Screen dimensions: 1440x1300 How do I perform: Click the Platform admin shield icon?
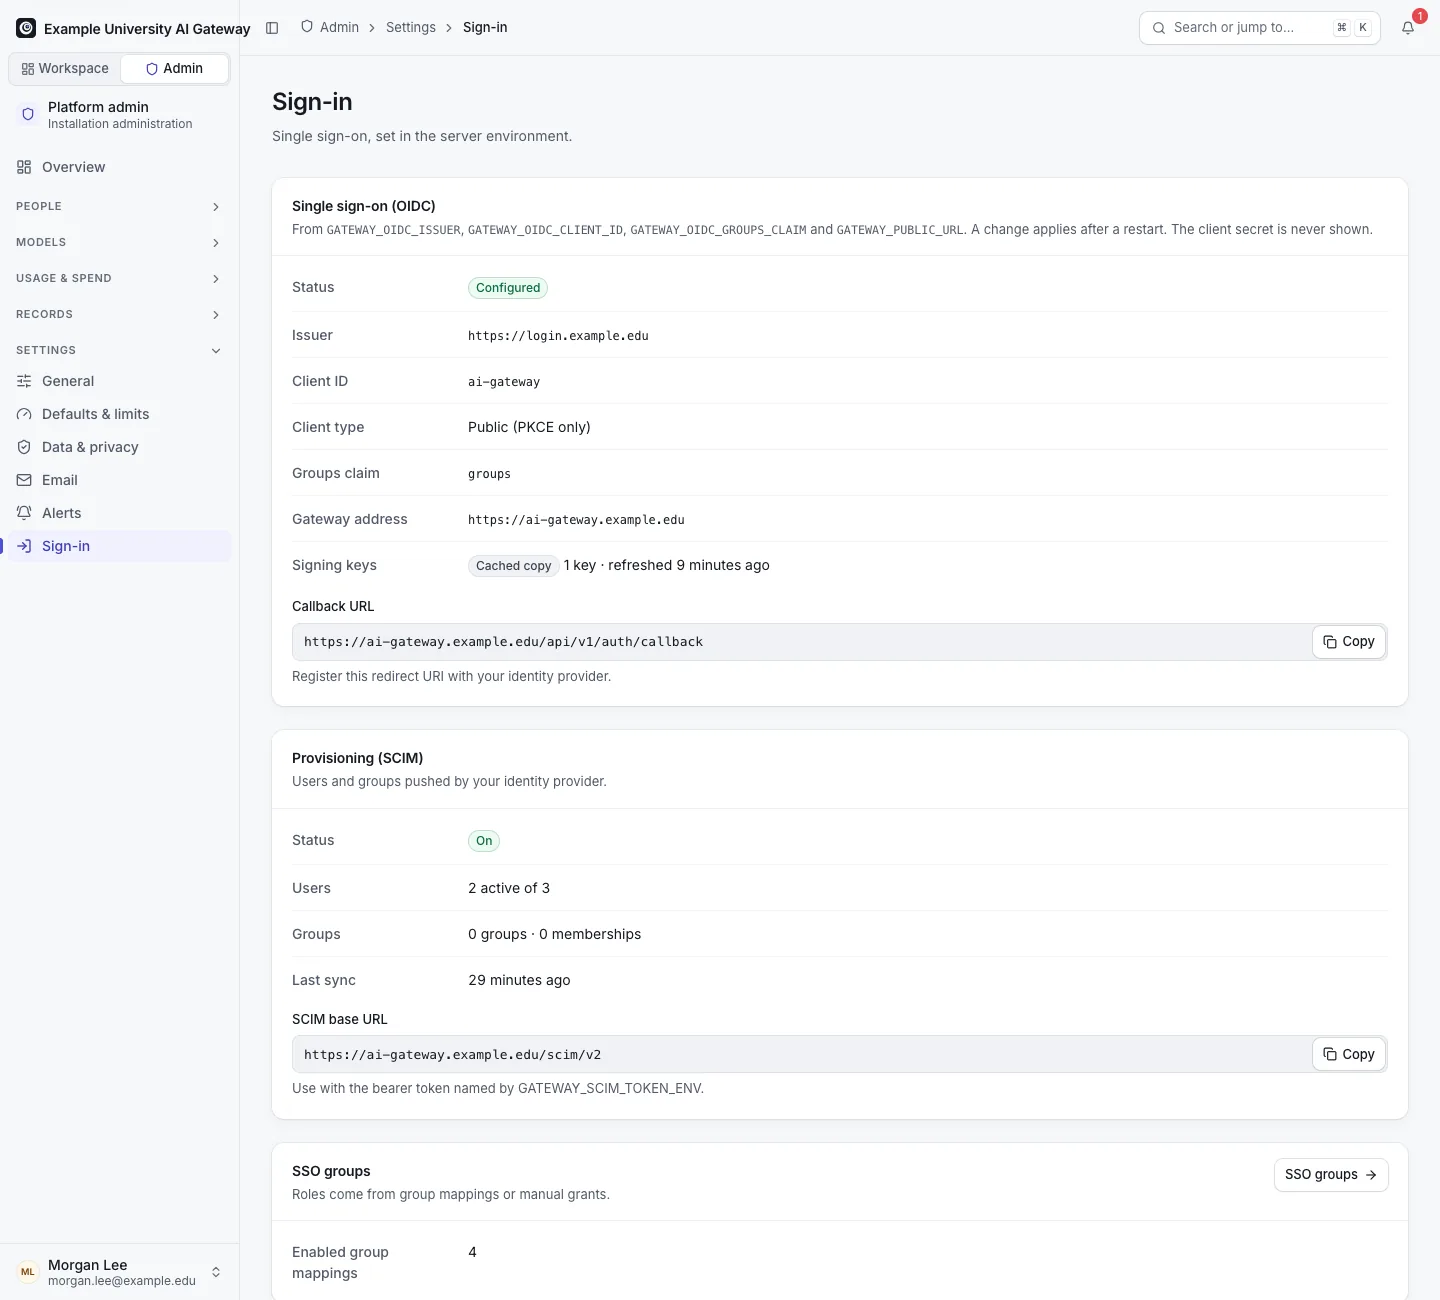28,114
